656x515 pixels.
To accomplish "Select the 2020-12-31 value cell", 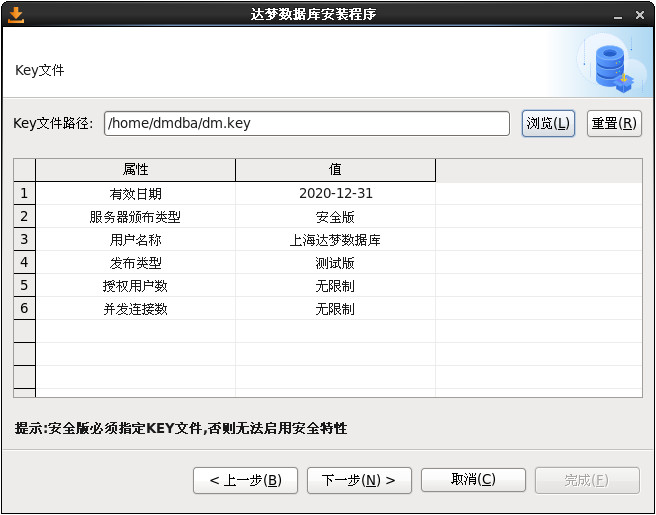I will point(336,194).
